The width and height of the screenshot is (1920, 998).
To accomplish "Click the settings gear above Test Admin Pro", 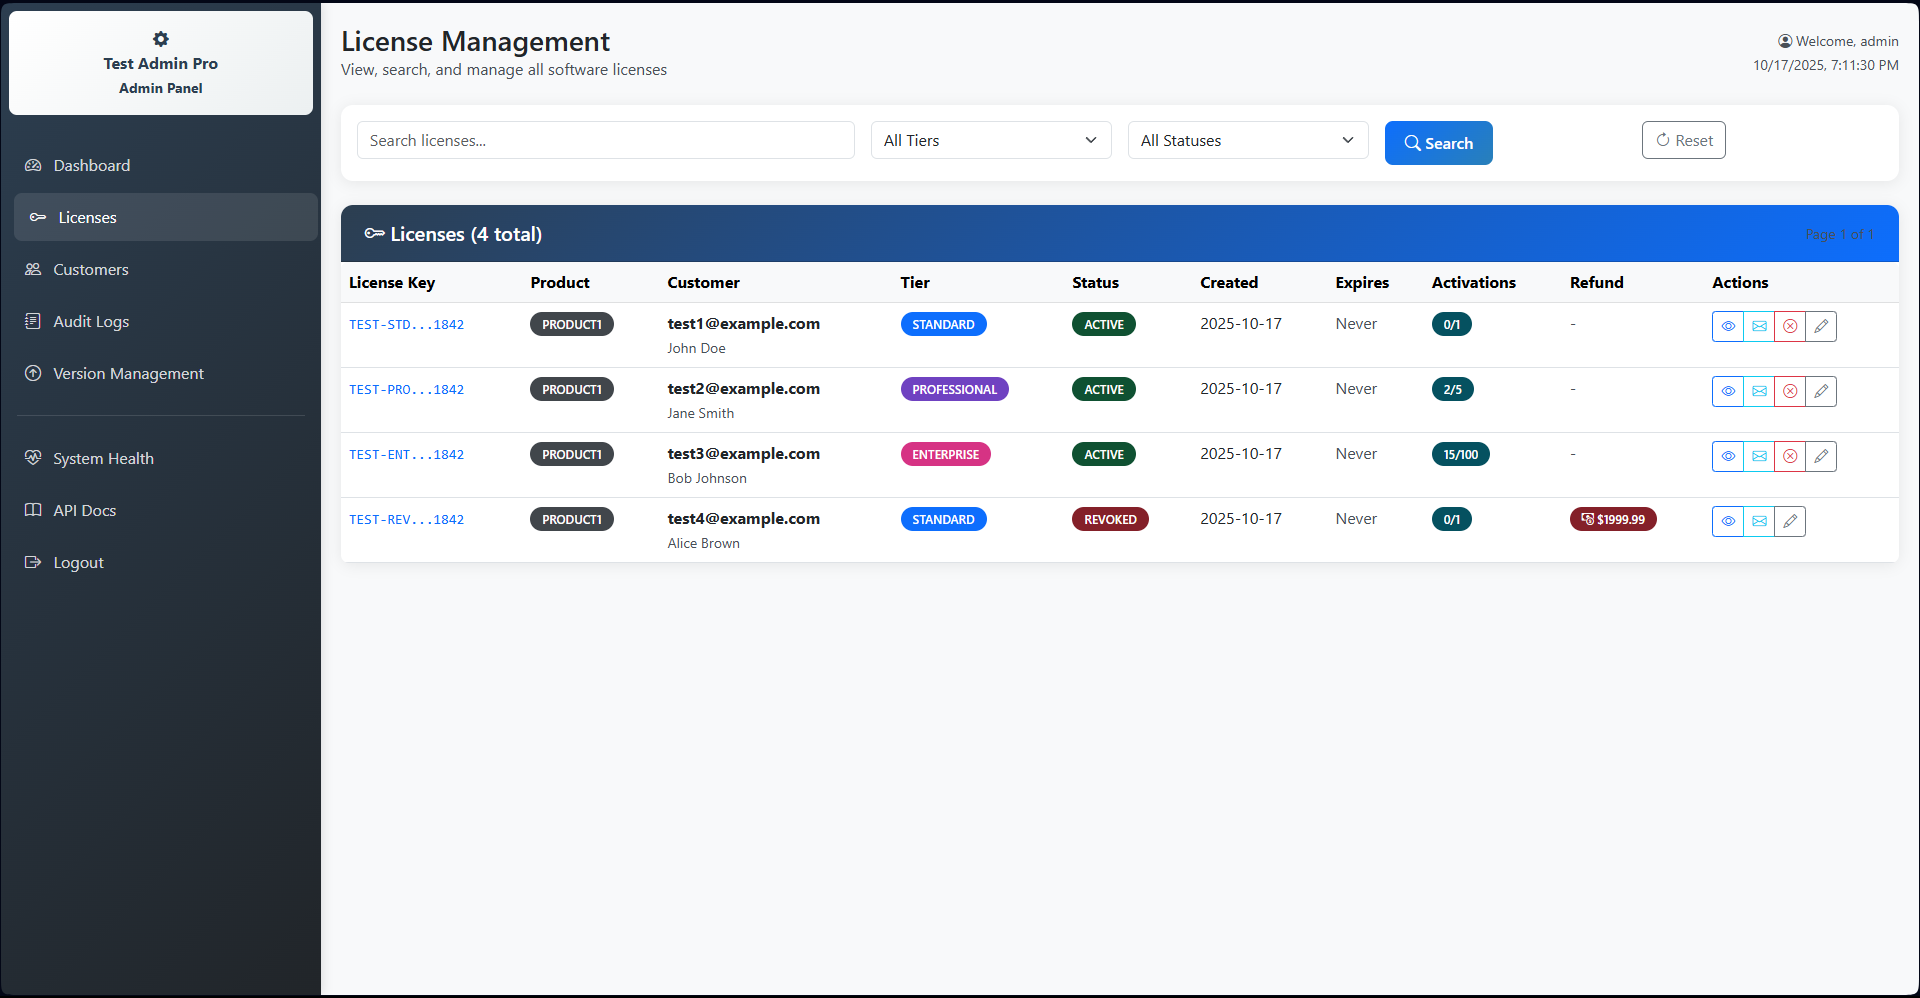I will click(x=160, y=39).
